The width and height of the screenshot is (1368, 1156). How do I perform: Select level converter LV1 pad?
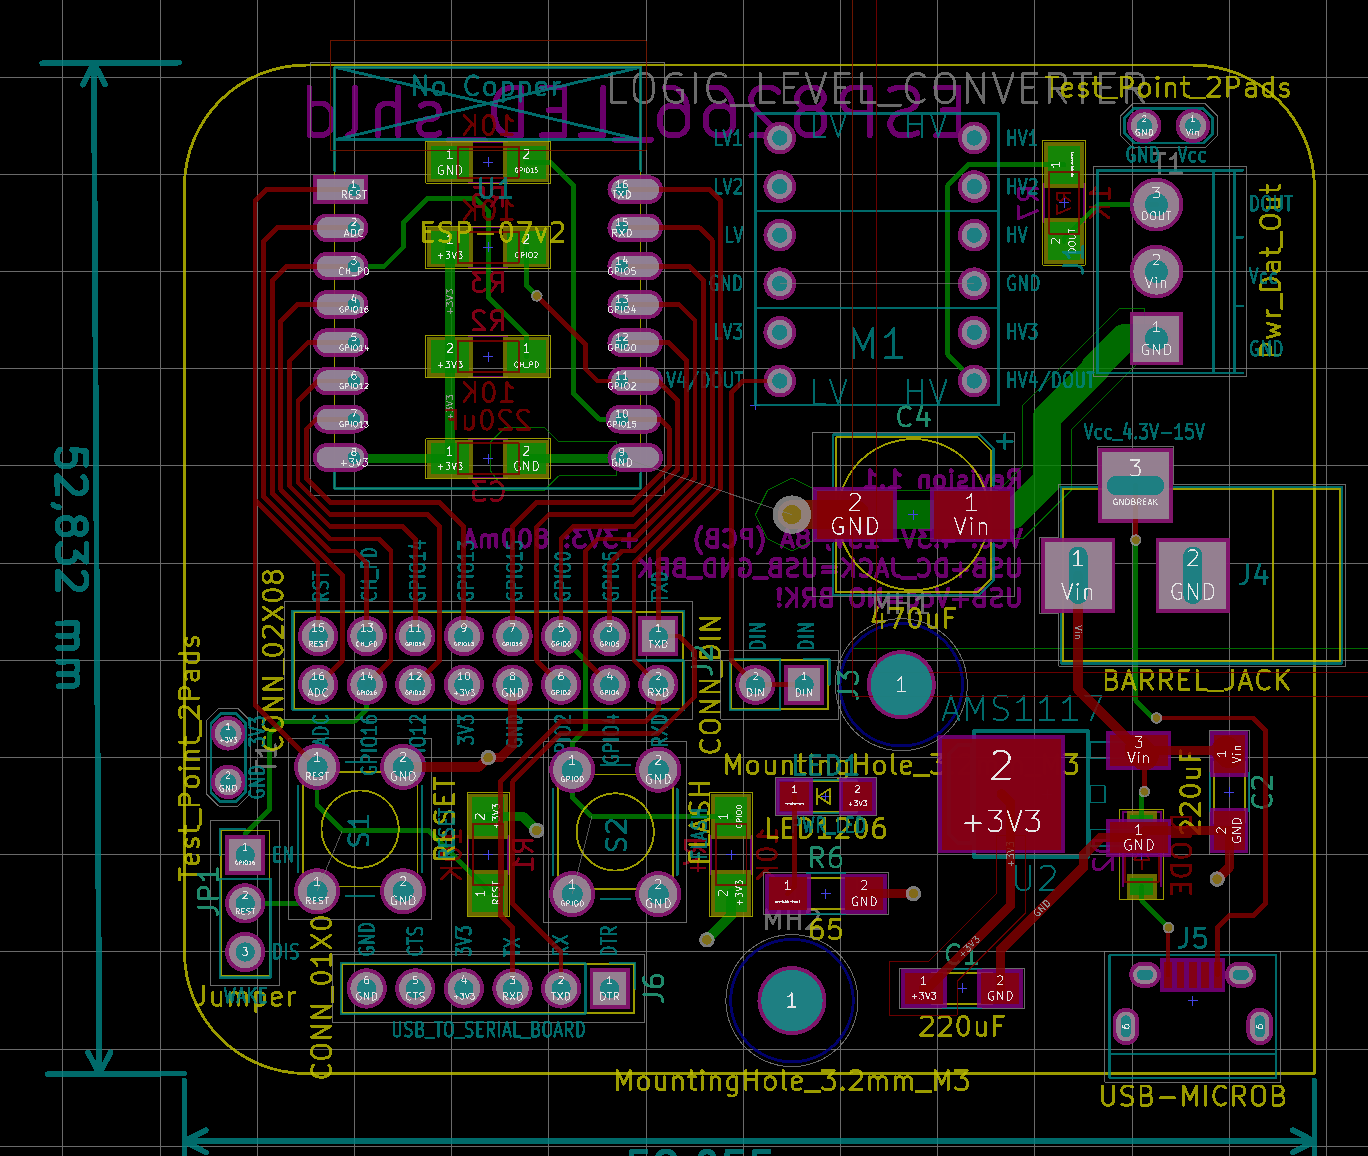point(779,139)
